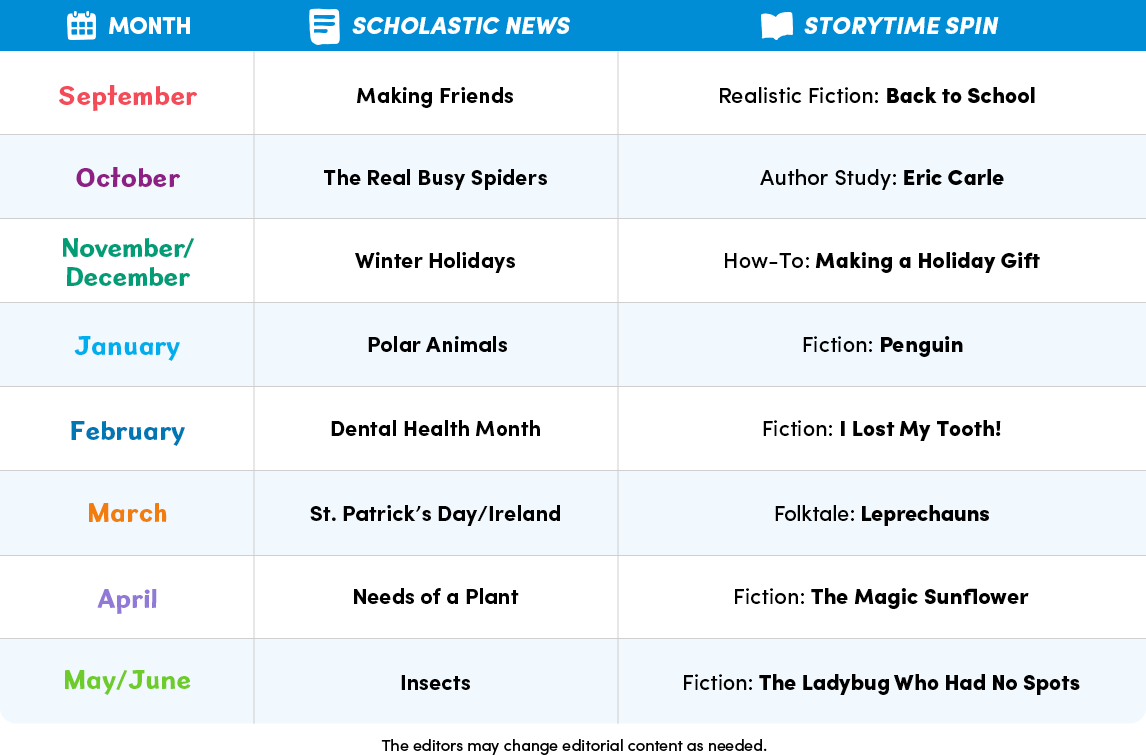Open The Real Busy Spiders topic
The image size is (1146, 755).
436,178
